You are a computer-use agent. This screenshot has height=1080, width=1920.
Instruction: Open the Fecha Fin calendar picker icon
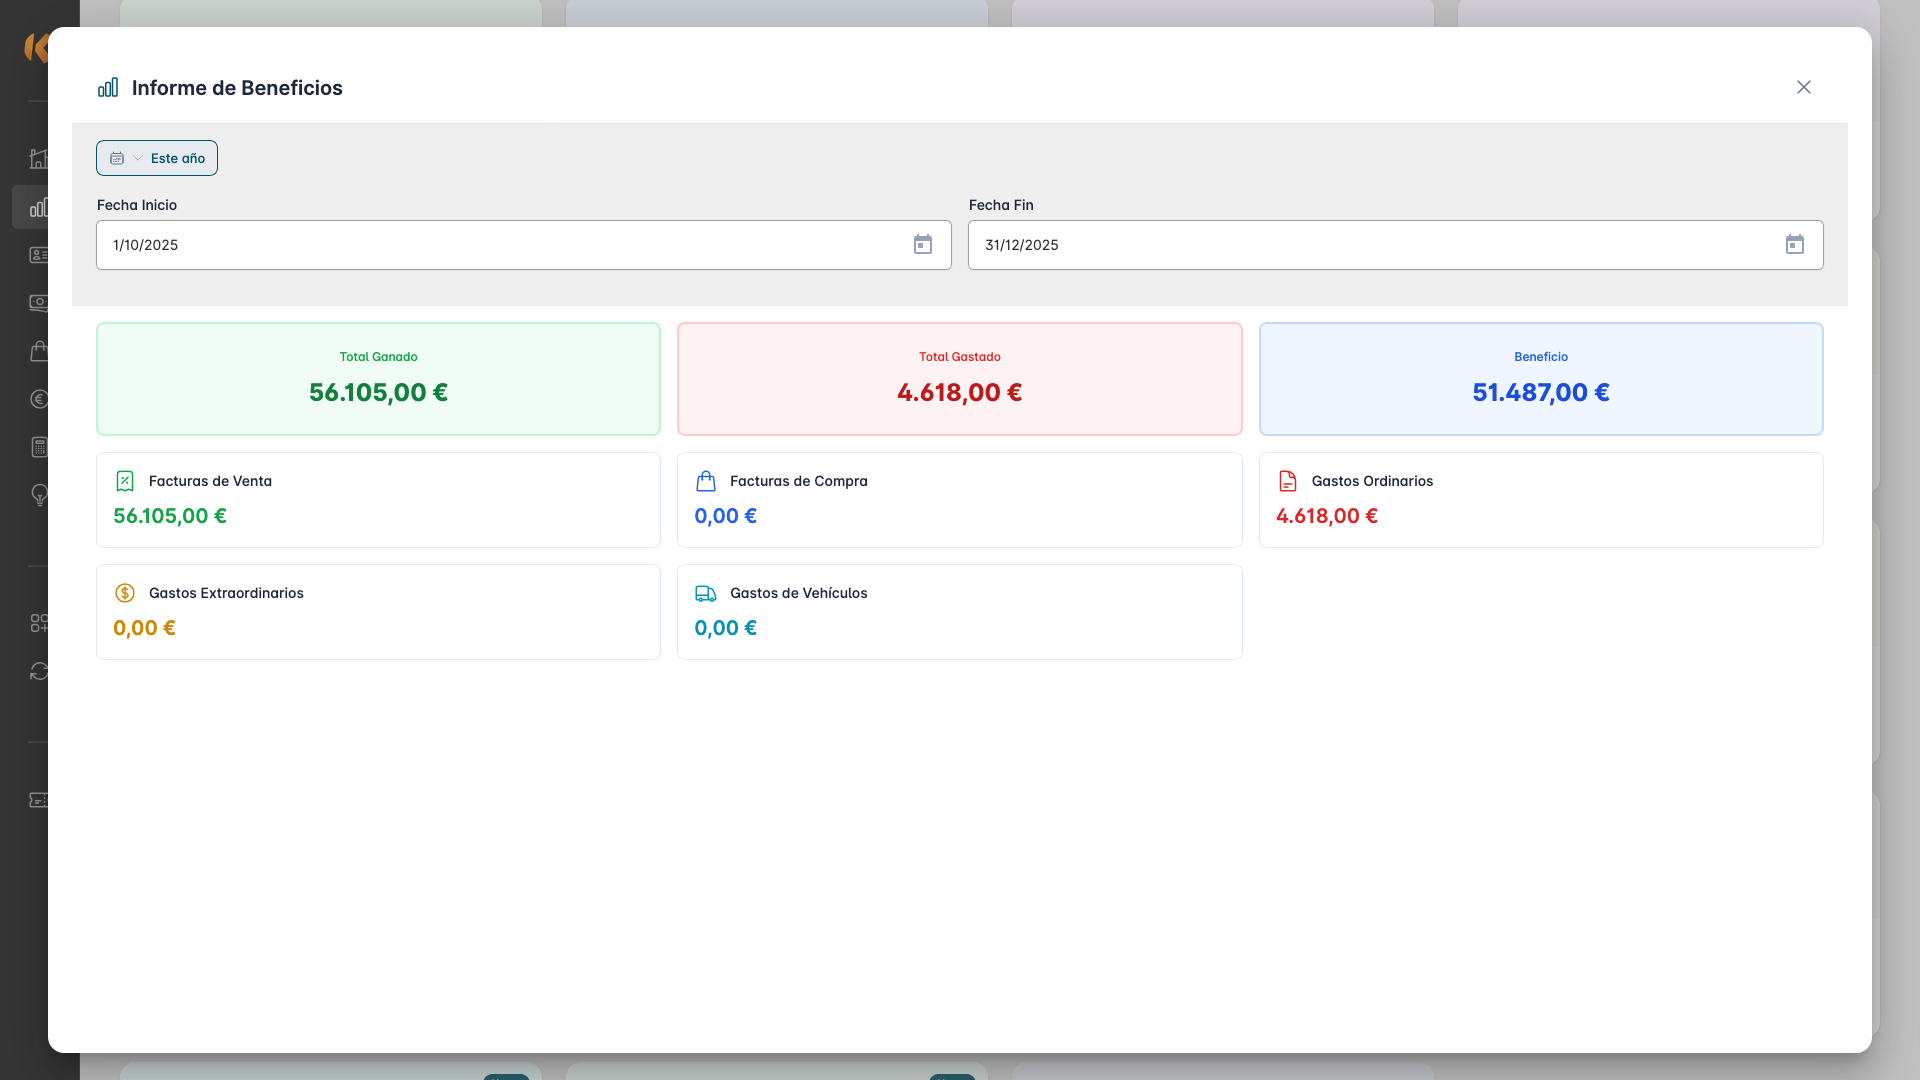(x=1794, y=245)
